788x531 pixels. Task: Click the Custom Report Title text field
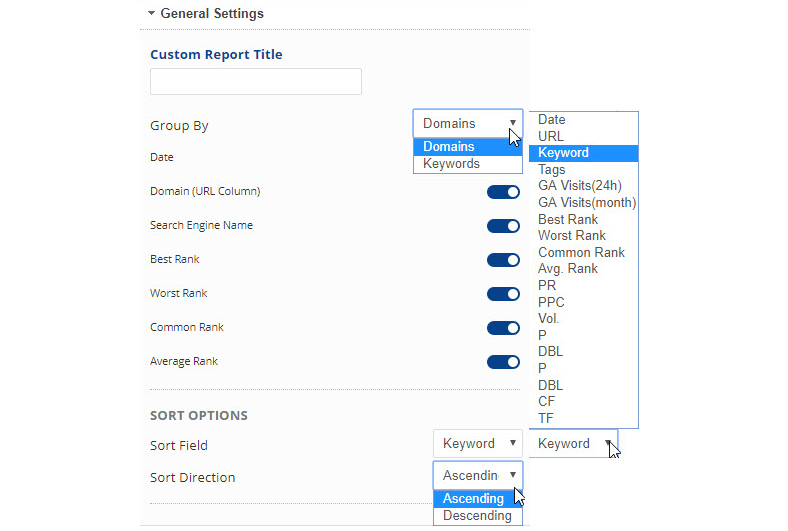(255, 82)
